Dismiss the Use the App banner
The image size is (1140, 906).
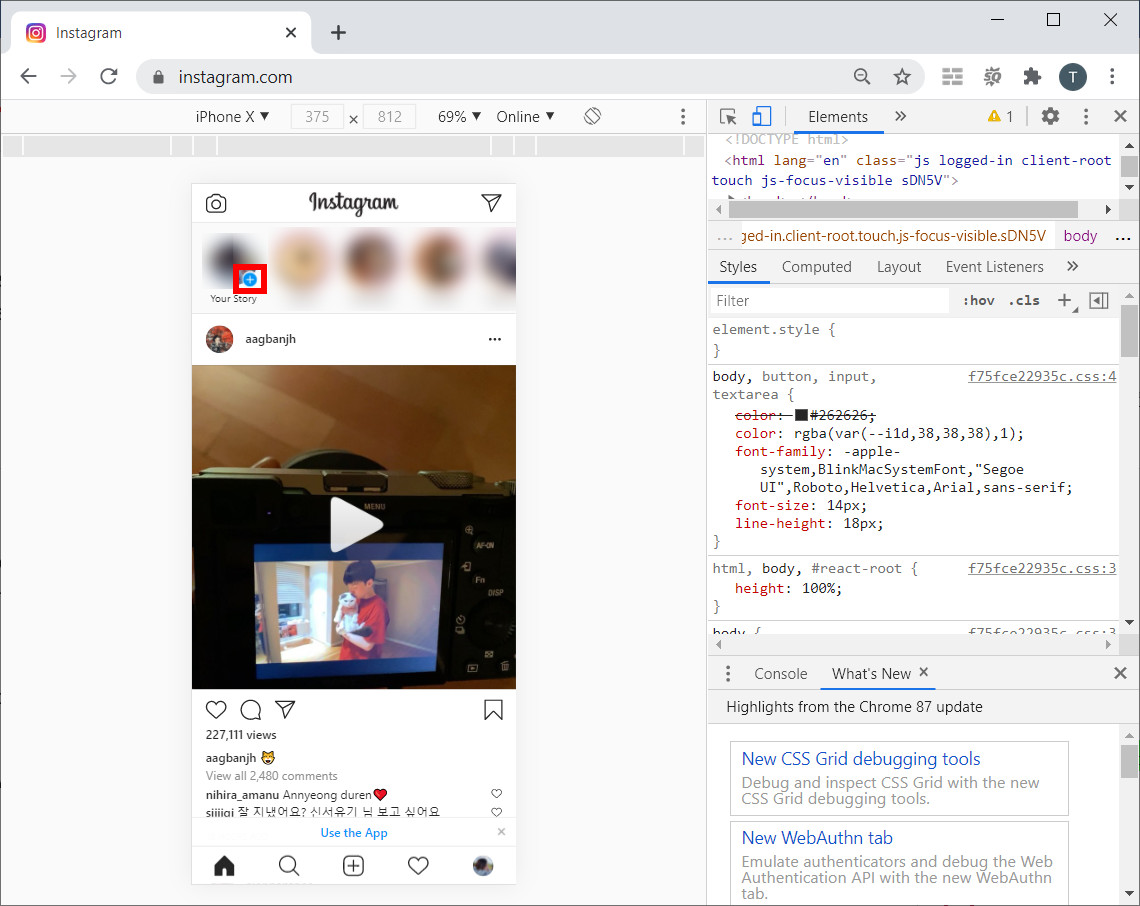coord(502,832)
